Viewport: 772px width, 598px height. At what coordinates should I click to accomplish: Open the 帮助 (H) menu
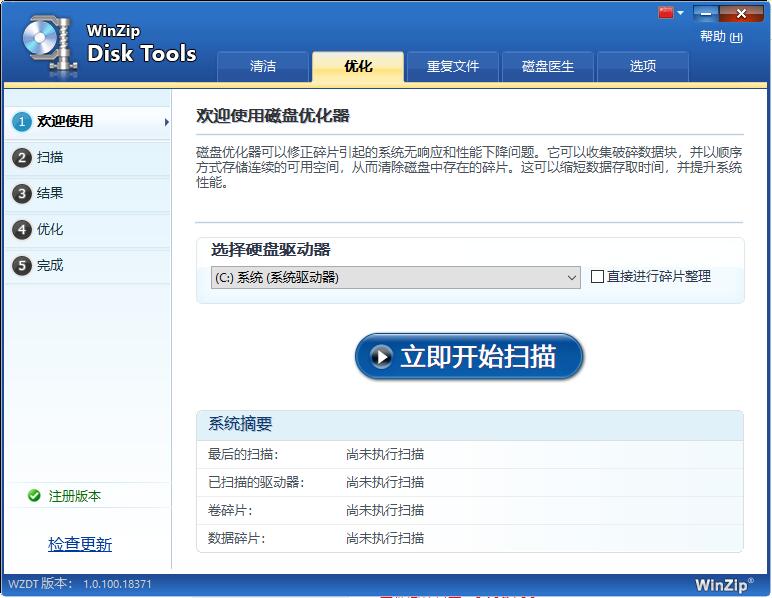(721, 36)
